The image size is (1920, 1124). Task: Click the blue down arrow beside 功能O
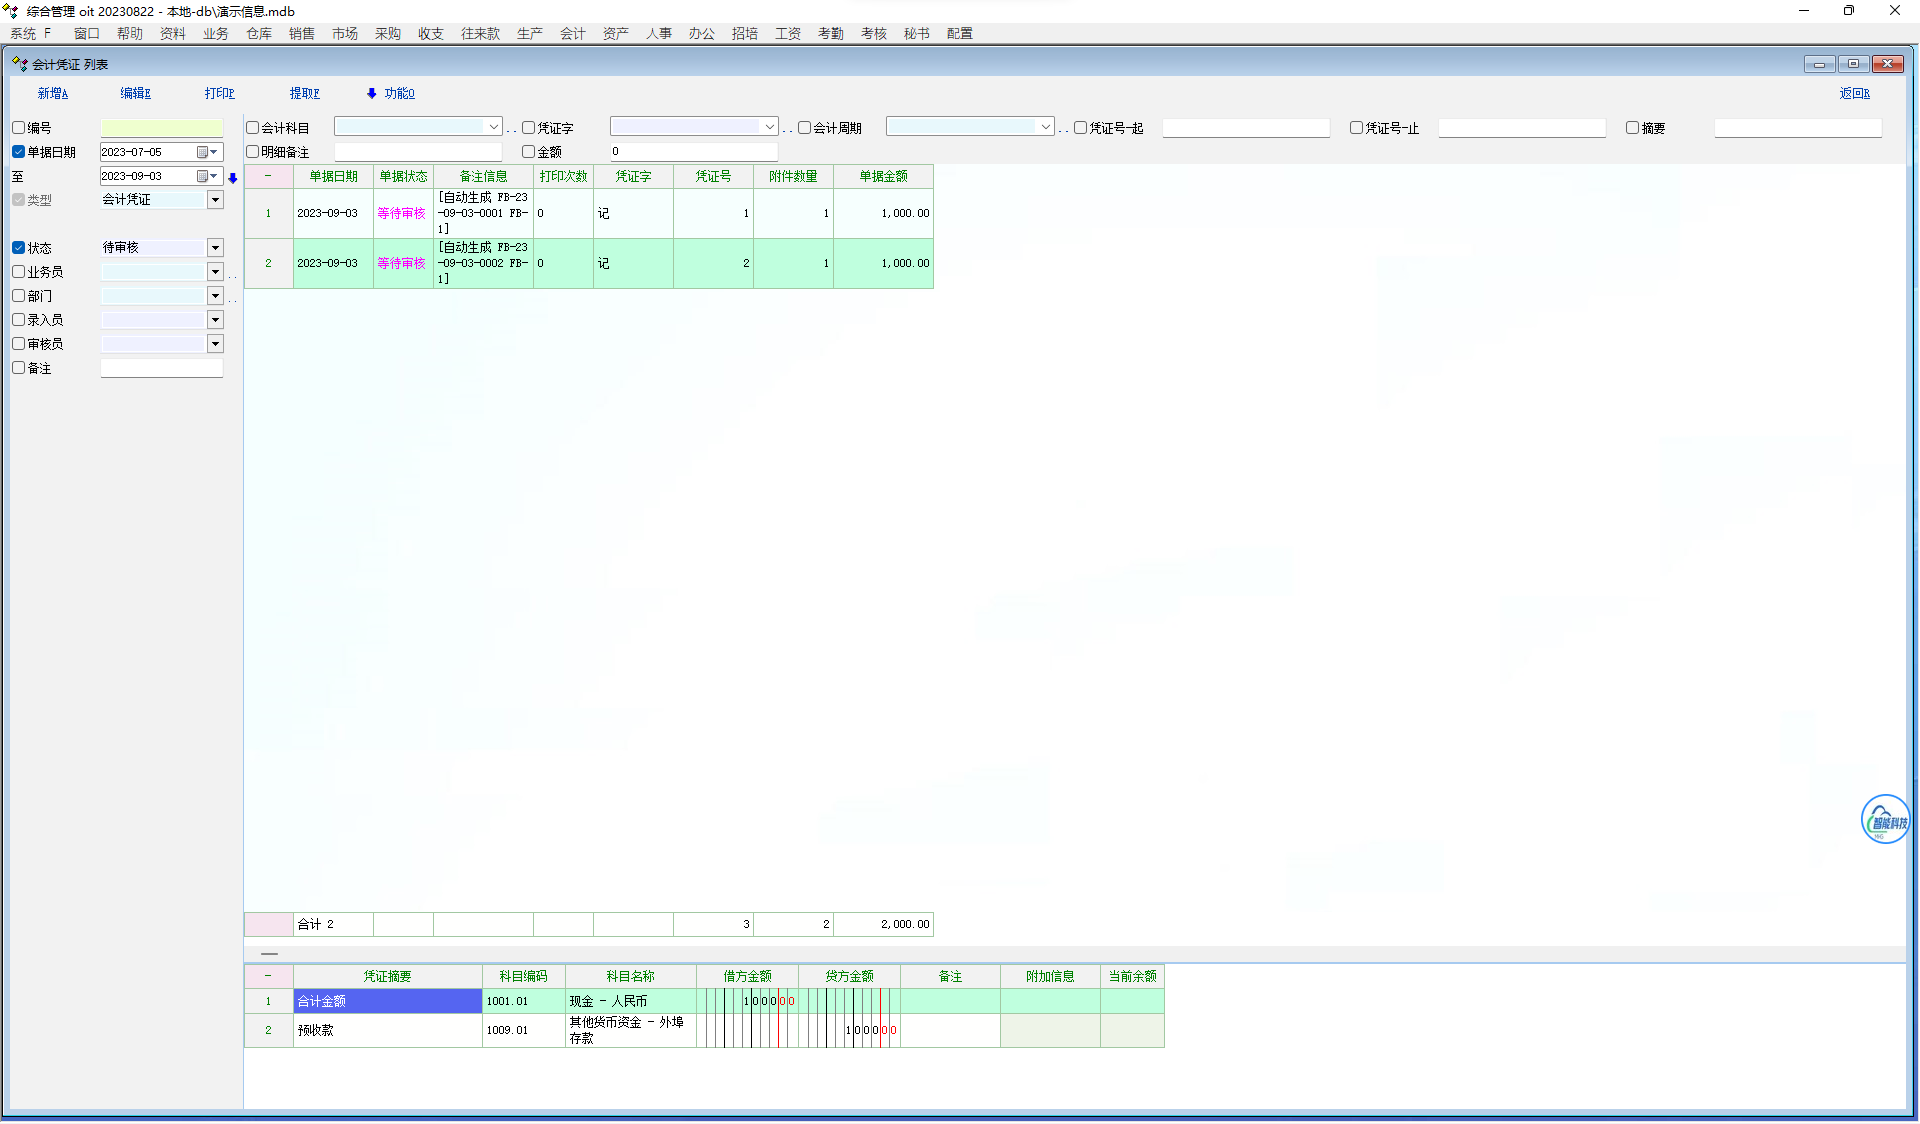pos(372,93)
